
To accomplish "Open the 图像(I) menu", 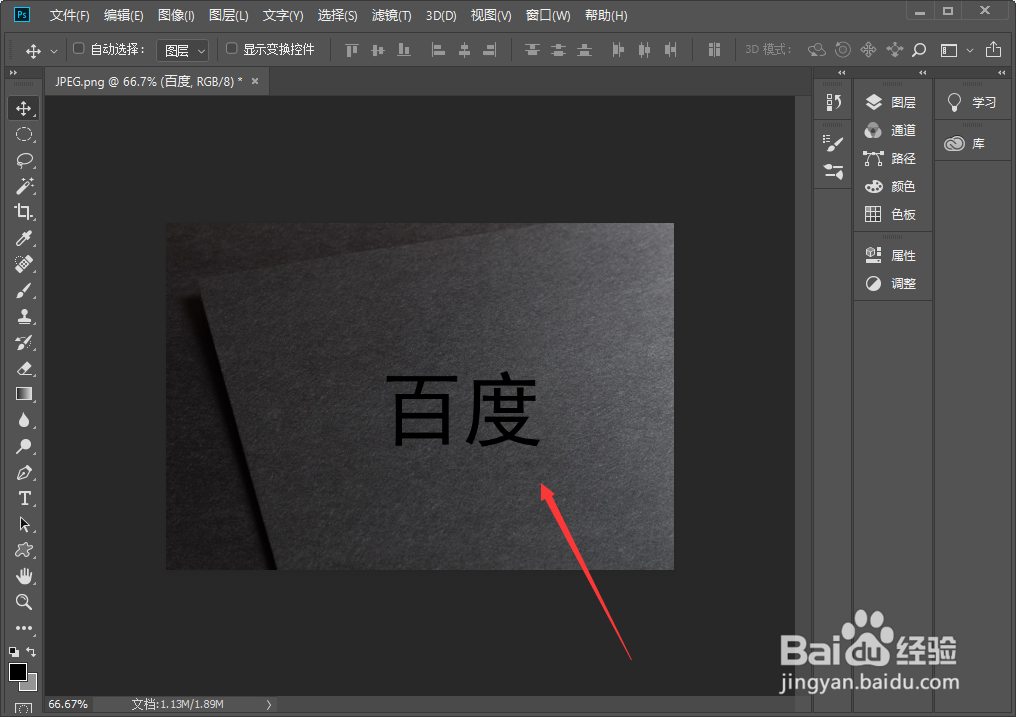I will 176,16.
